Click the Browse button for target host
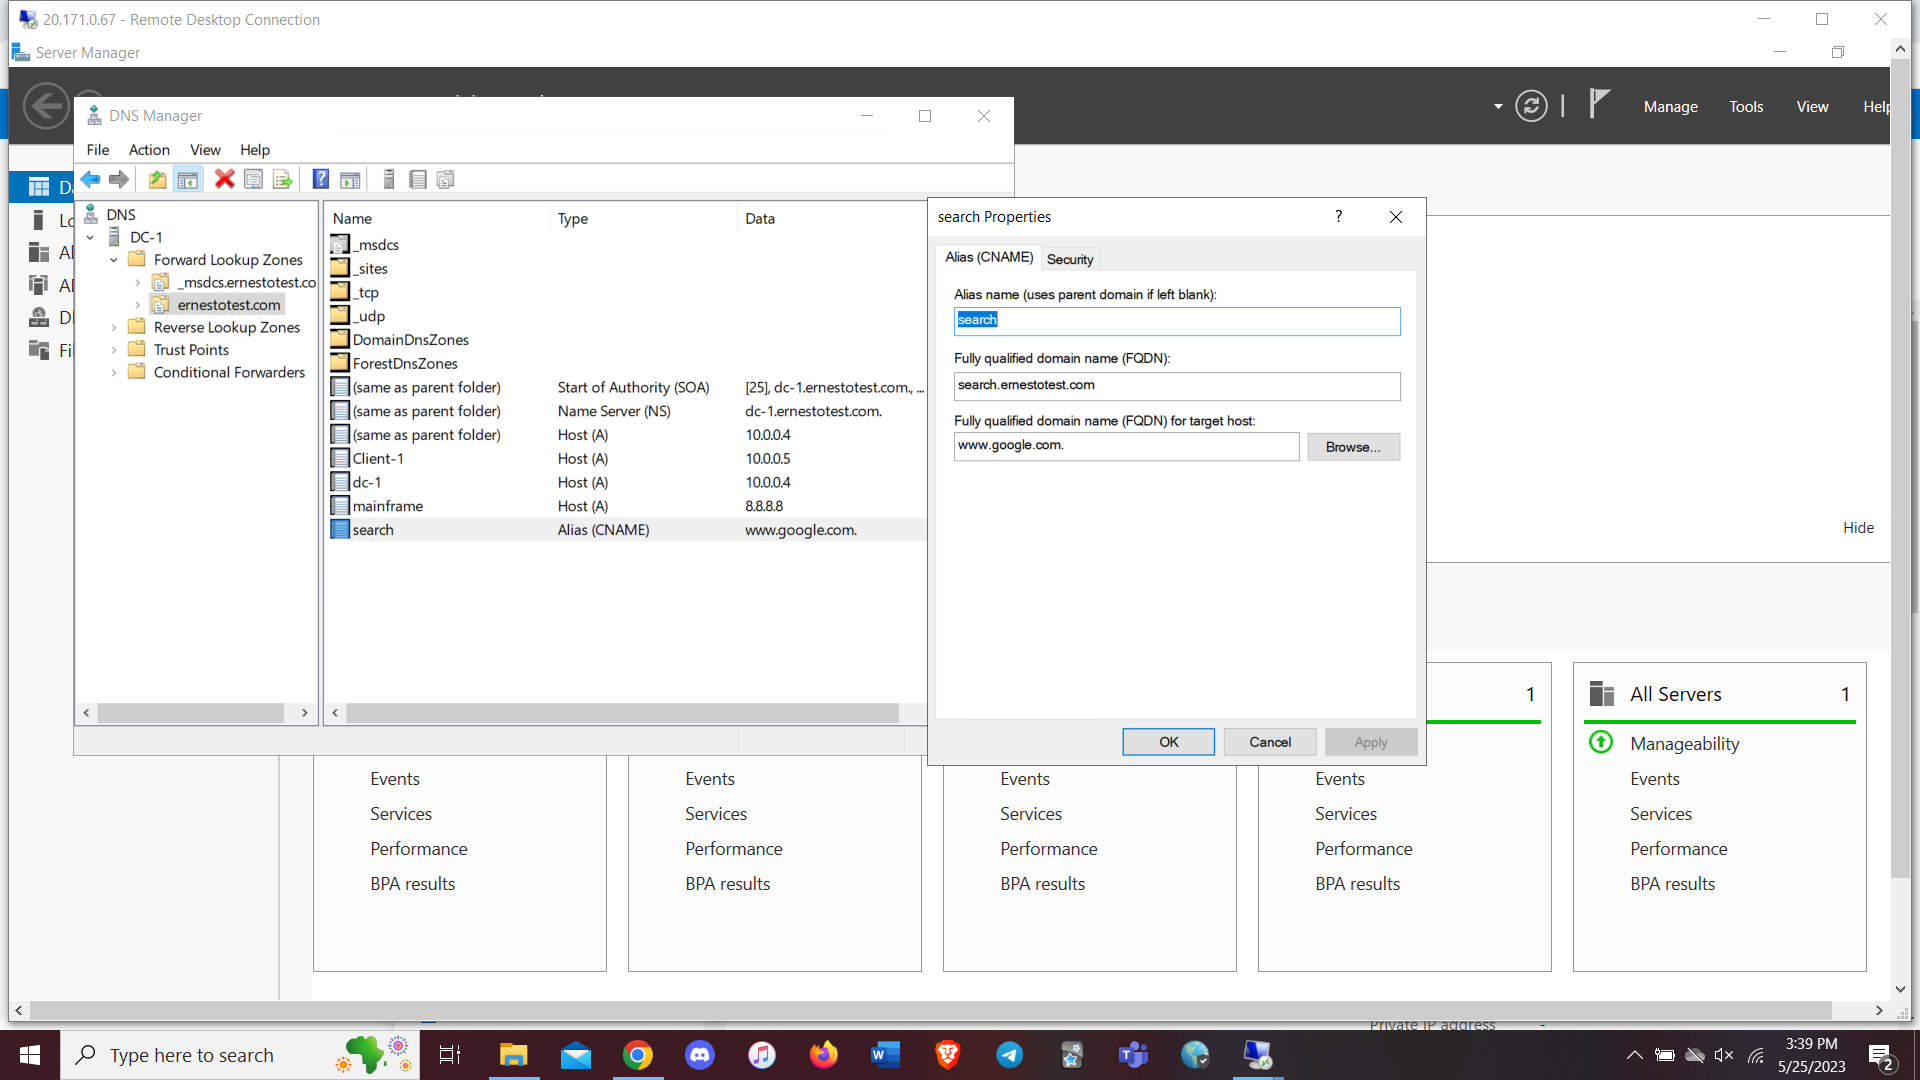1920x1080 pixels. click(1353, 447)
